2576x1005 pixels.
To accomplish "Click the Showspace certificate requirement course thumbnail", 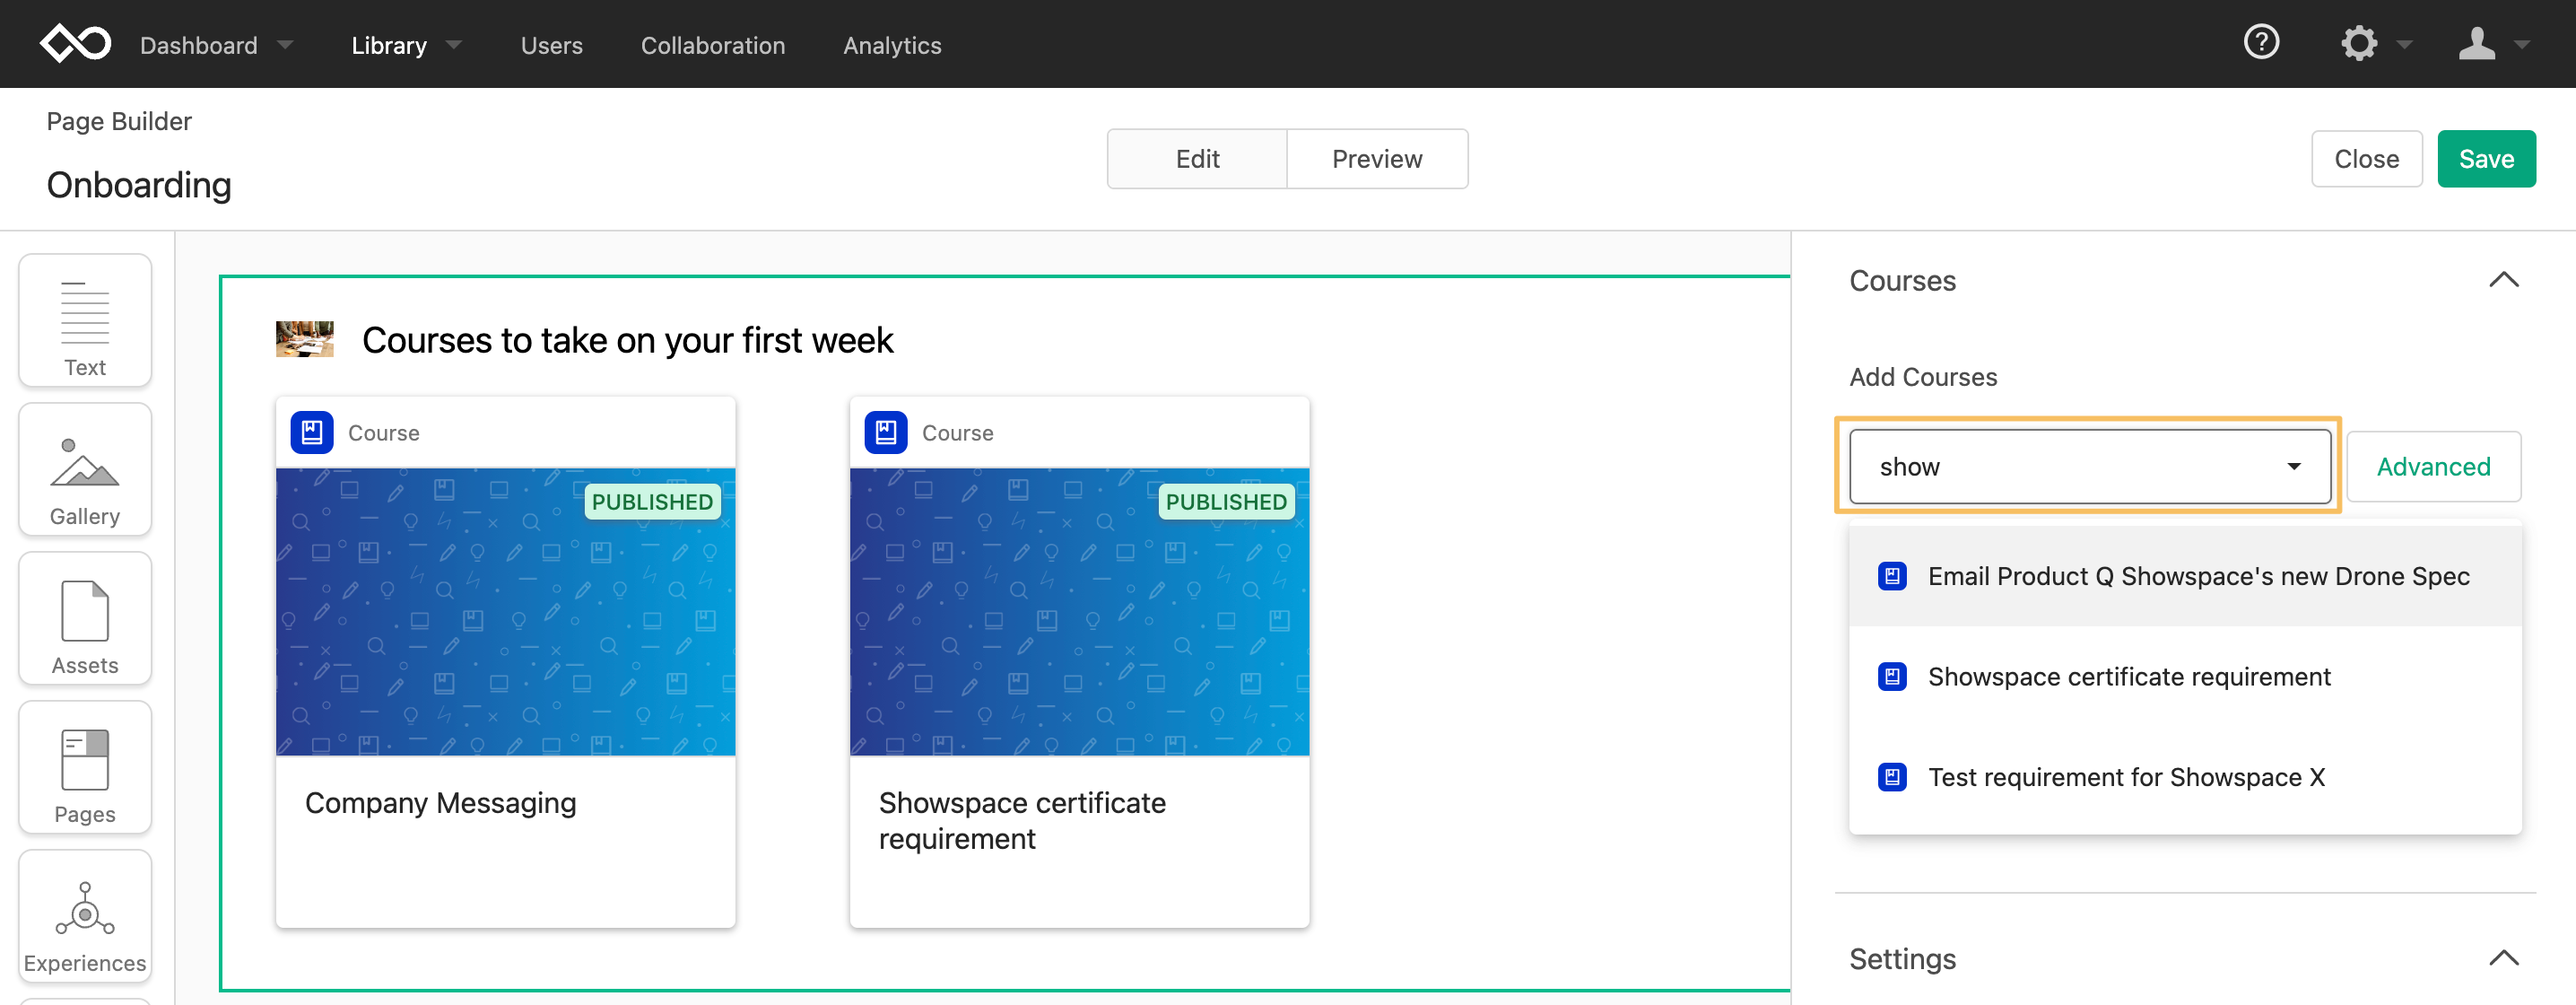I will tap(1080, 612).
